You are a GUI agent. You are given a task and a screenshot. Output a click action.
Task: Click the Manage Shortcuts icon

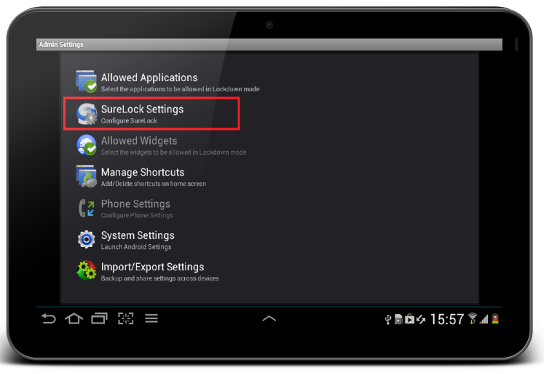coord(86,176)
